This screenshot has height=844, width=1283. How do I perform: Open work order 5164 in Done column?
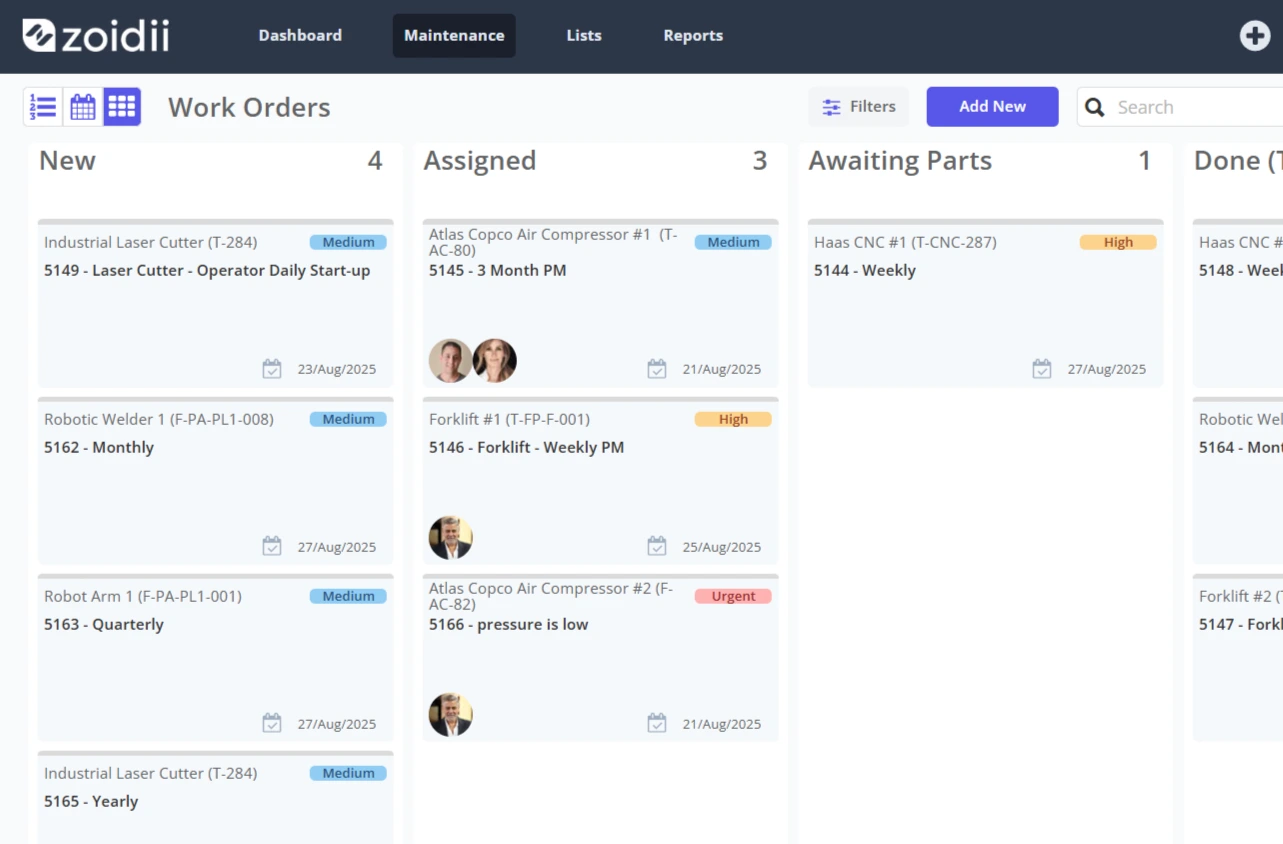[1240, 447]
